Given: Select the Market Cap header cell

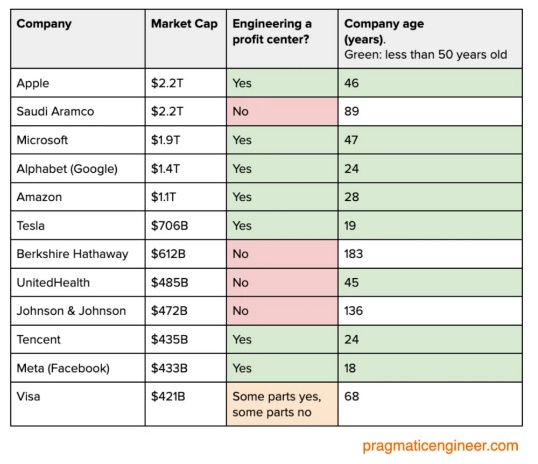Looking at the screenshot, I should pyautogui.click(x=186, y=39).
